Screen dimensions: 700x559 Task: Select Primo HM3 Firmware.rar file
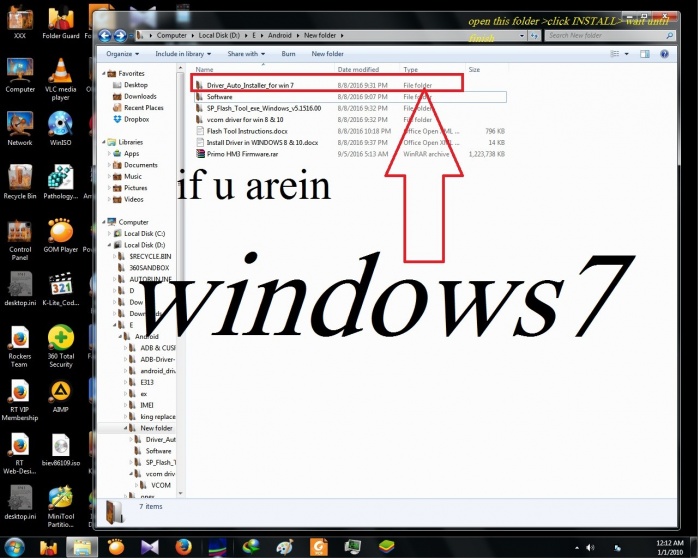click(x=350, y=154)
